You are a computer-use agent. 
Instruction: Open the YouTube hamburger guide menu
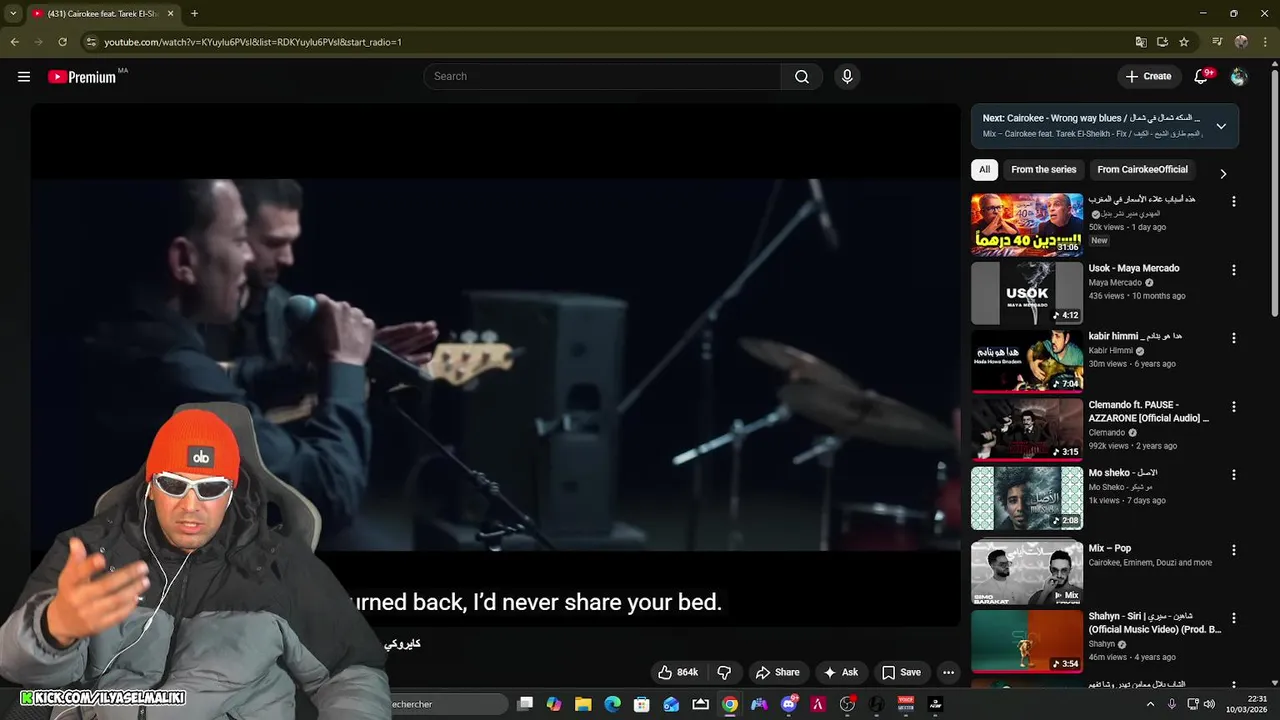(x=24, y=77)
